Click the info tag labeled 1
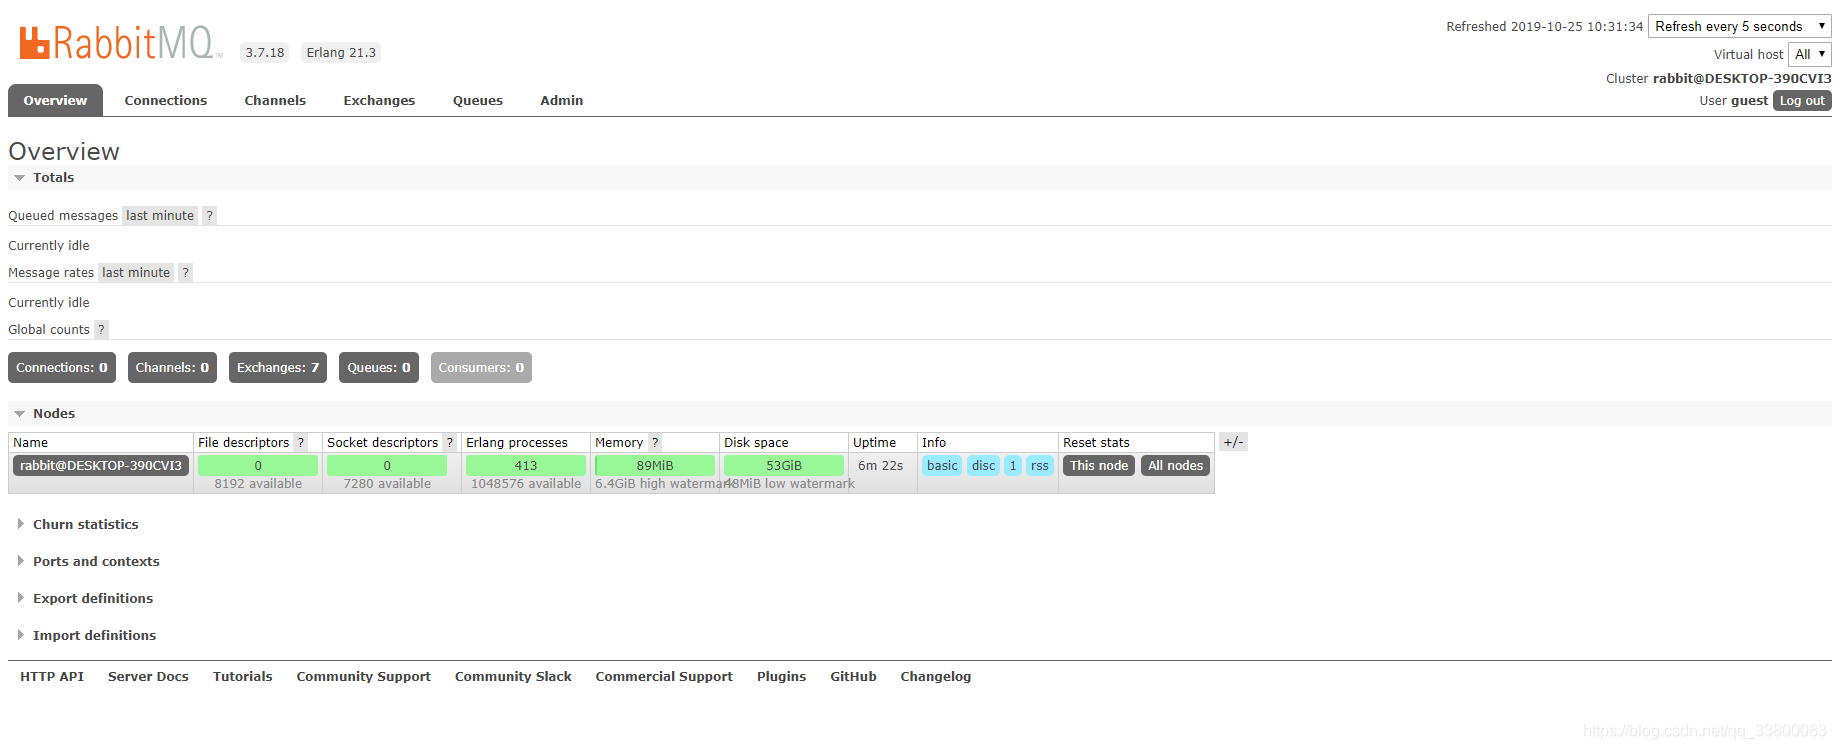Screen dimensions: 1836x749 1013,466
